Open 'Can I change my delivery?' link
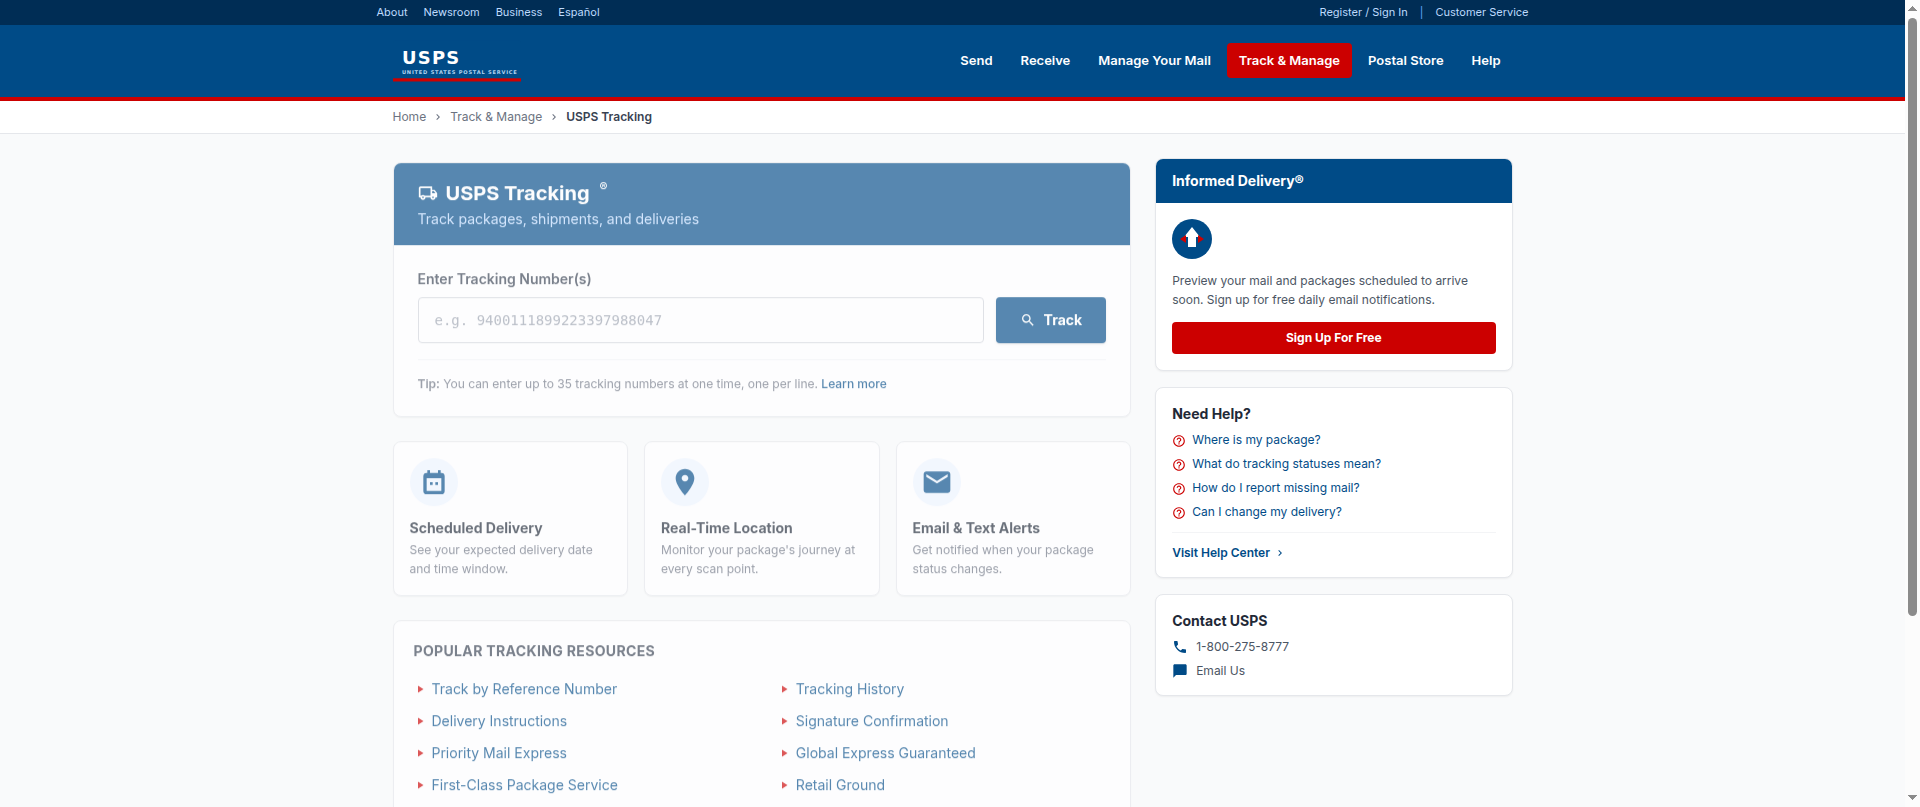The image size is (1920, 807). pos(1267,512)
